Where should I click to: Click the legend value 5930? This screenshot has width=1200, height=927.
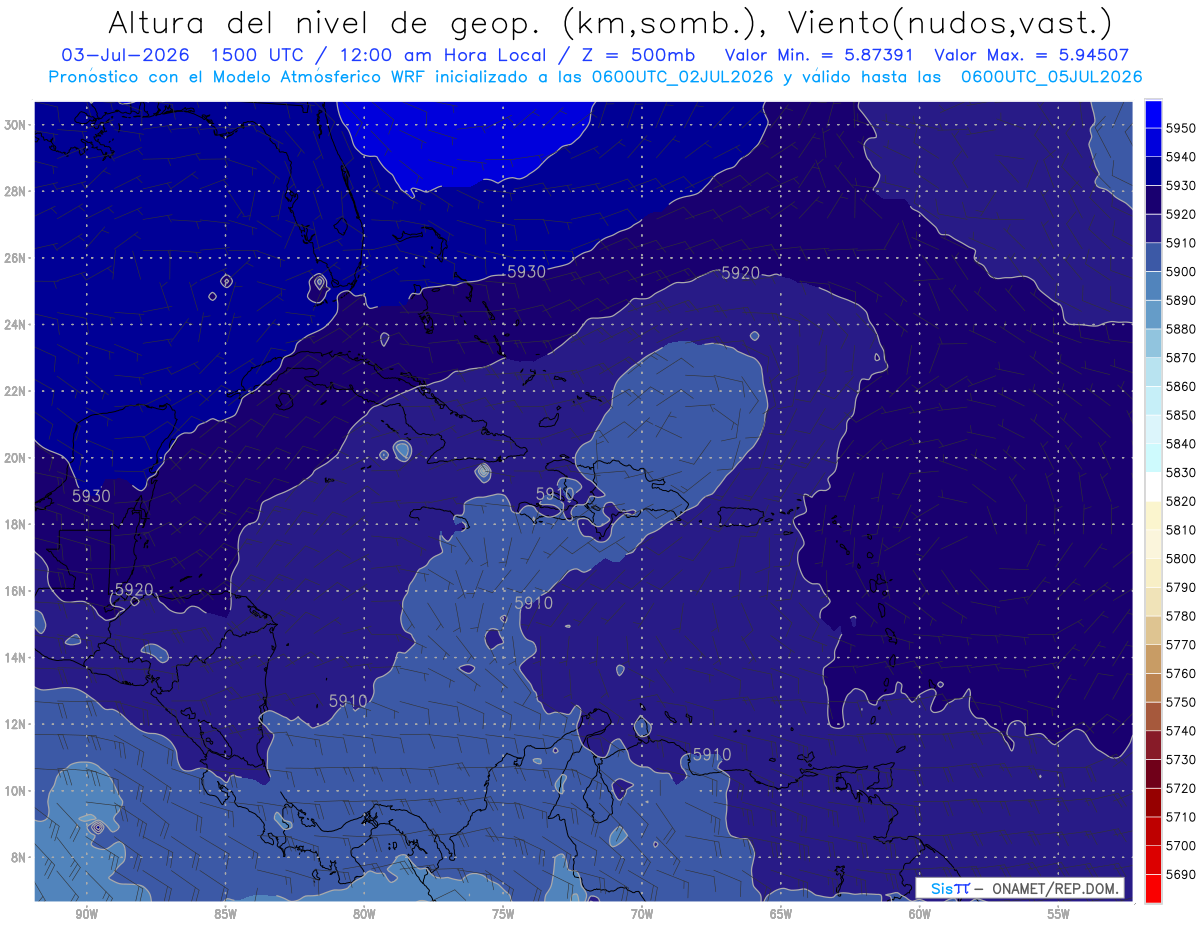point(1182,186)
